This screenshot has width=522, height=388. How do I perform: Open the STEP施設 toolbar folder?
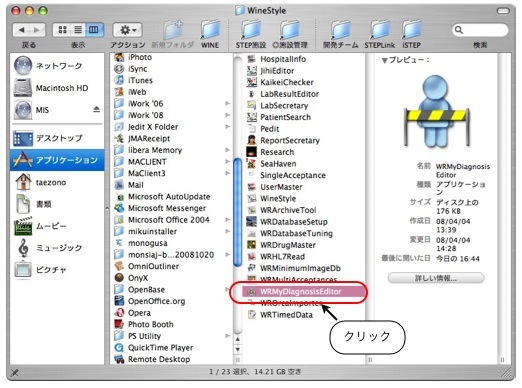point(251,34)
